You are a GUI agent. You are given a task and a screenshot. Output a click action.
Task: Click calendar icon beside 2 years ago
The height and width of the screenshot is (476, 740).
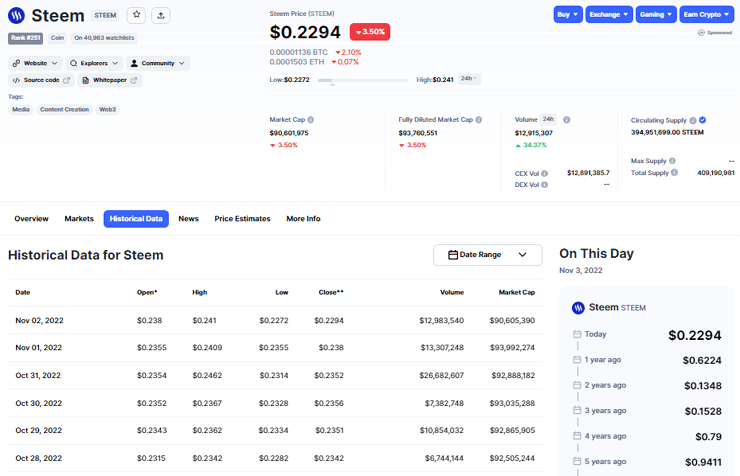(x=577, y=385)
